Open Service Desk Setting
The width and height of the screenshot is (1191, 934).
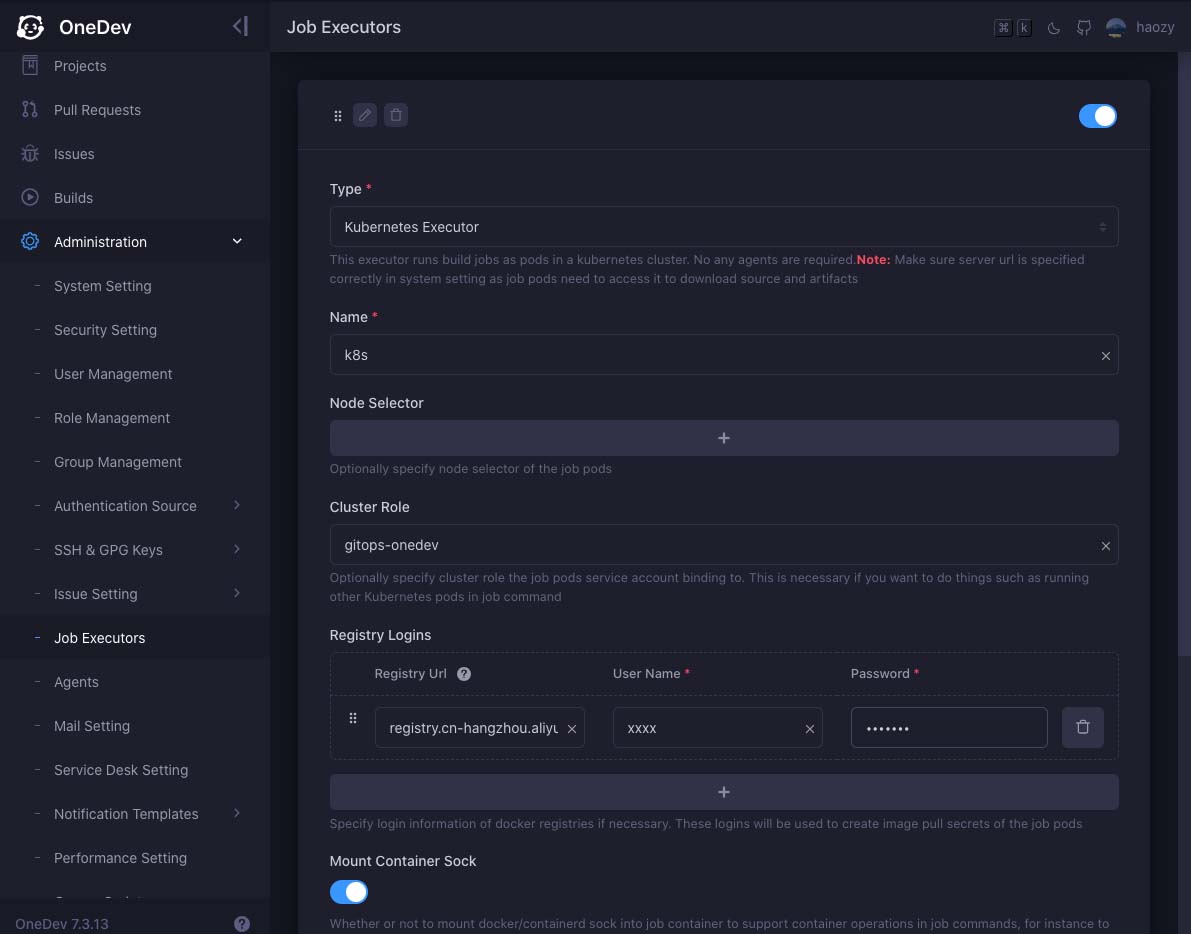coord(121,771)
